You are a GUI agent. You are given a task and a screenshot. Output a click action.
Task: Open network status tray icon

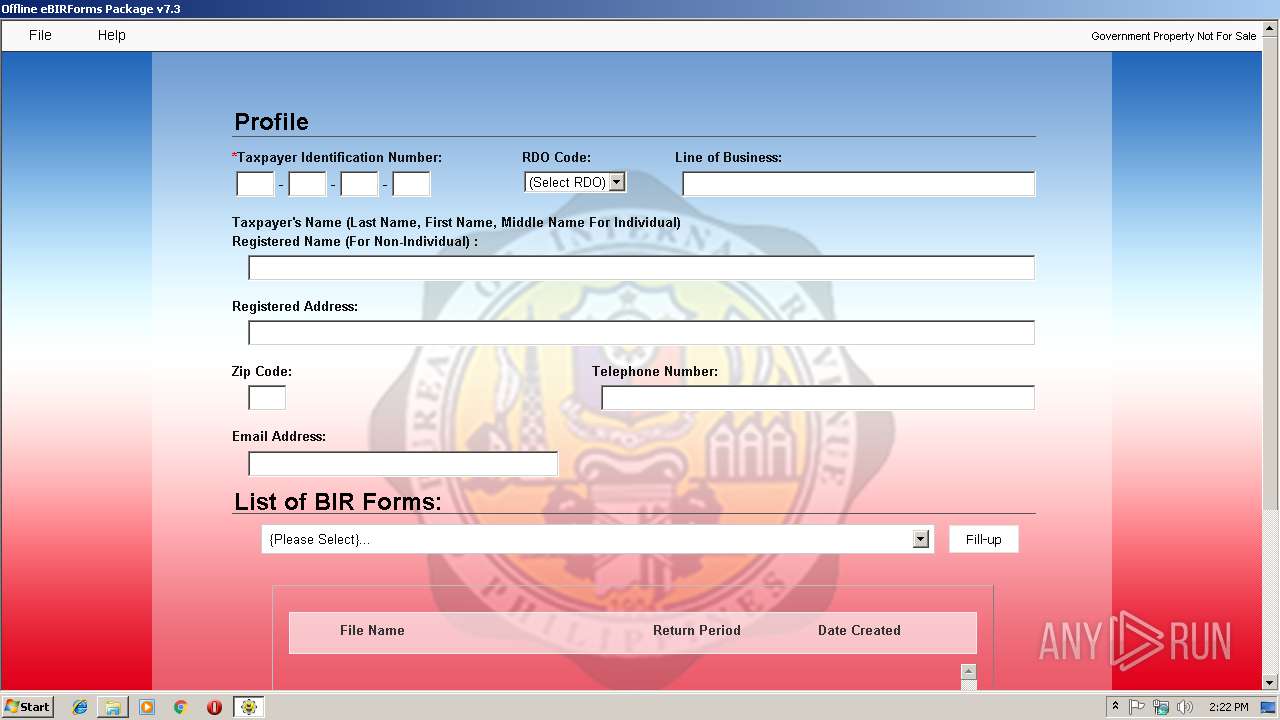[1161, 707]
